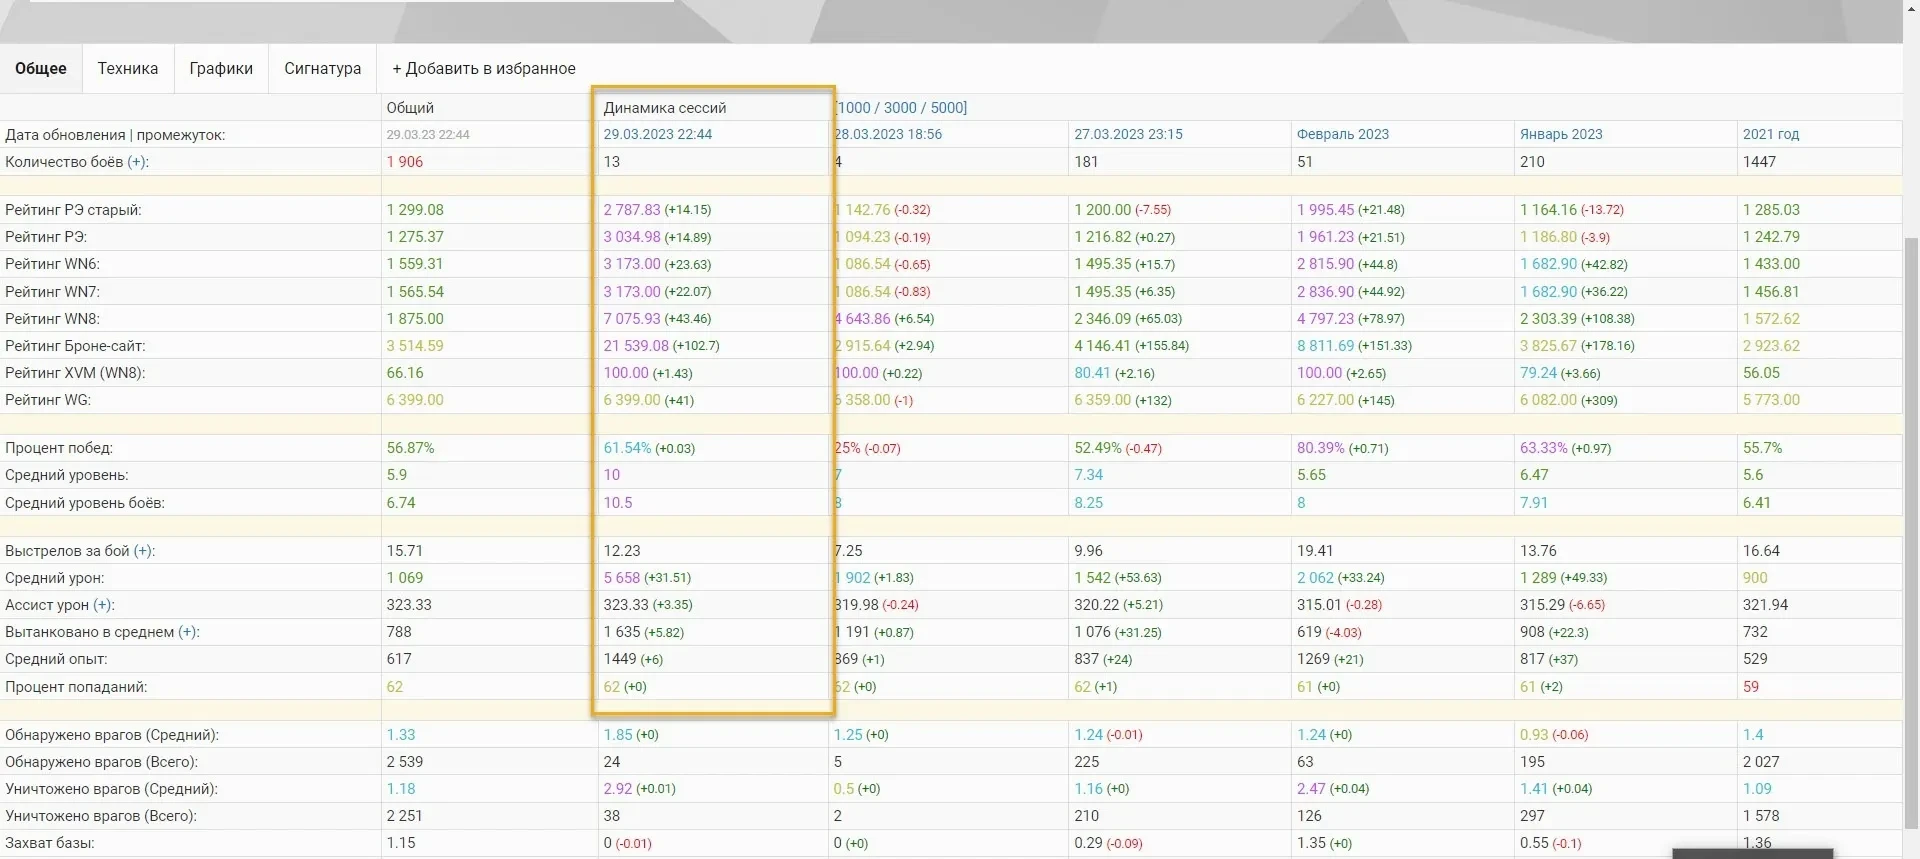
Task: Click + Добавить в избранное
Action: click(x=484, y=69)
